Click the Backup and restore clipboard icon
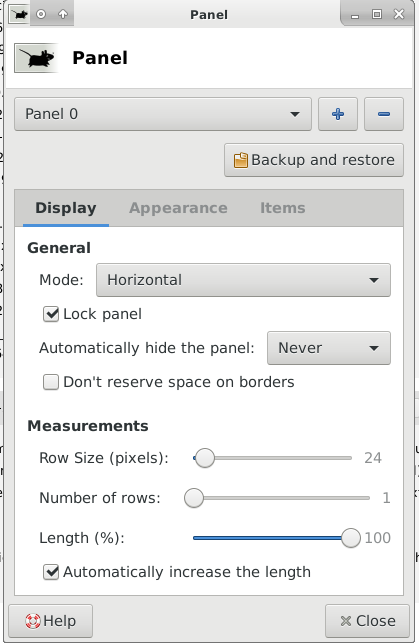 click(x=241, y=160)
